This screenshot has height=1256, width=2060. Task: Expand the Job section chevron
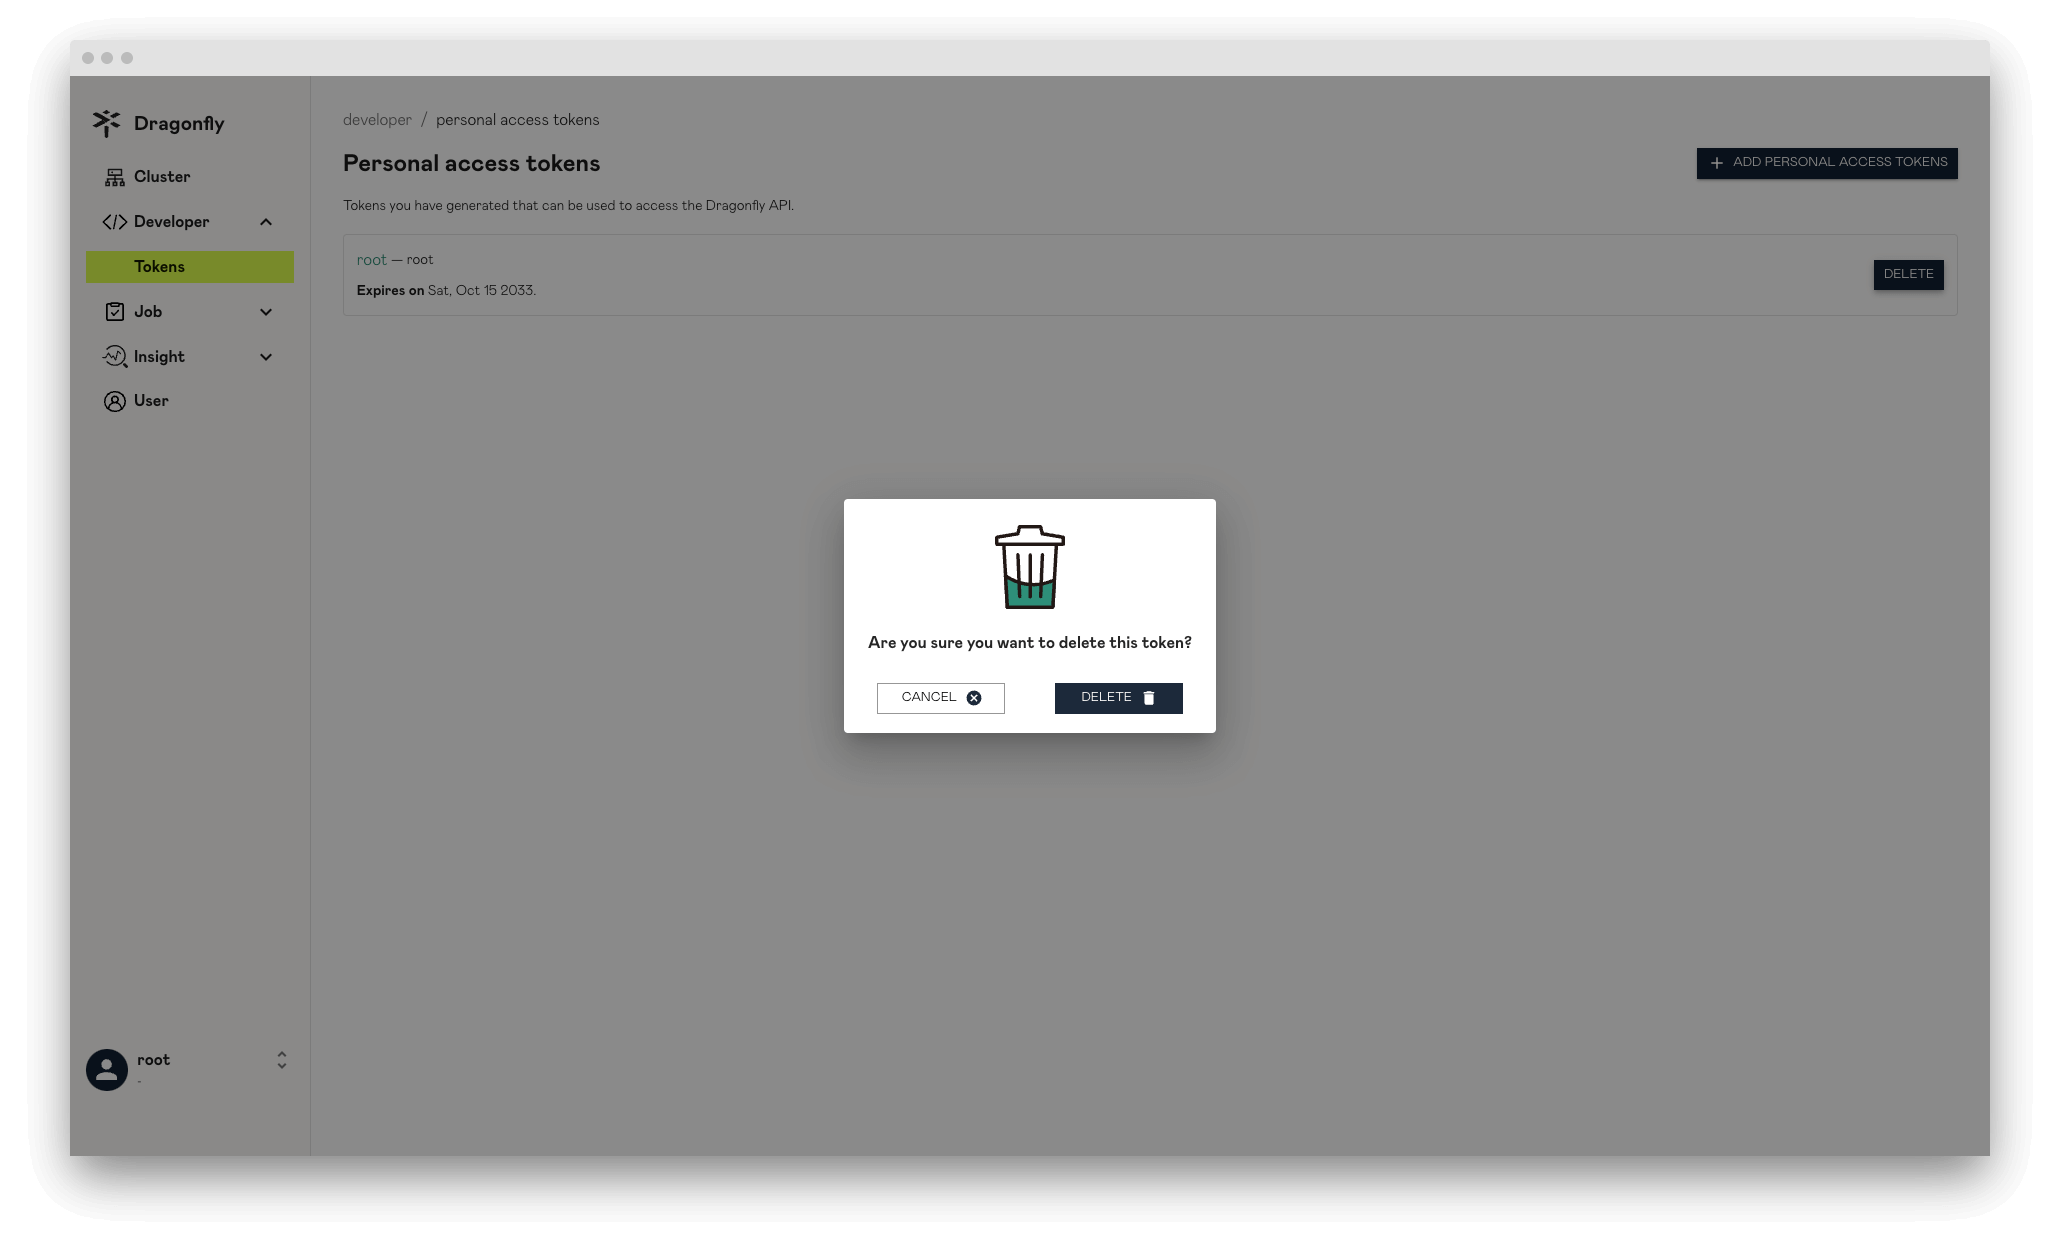[x=266, y=310]
